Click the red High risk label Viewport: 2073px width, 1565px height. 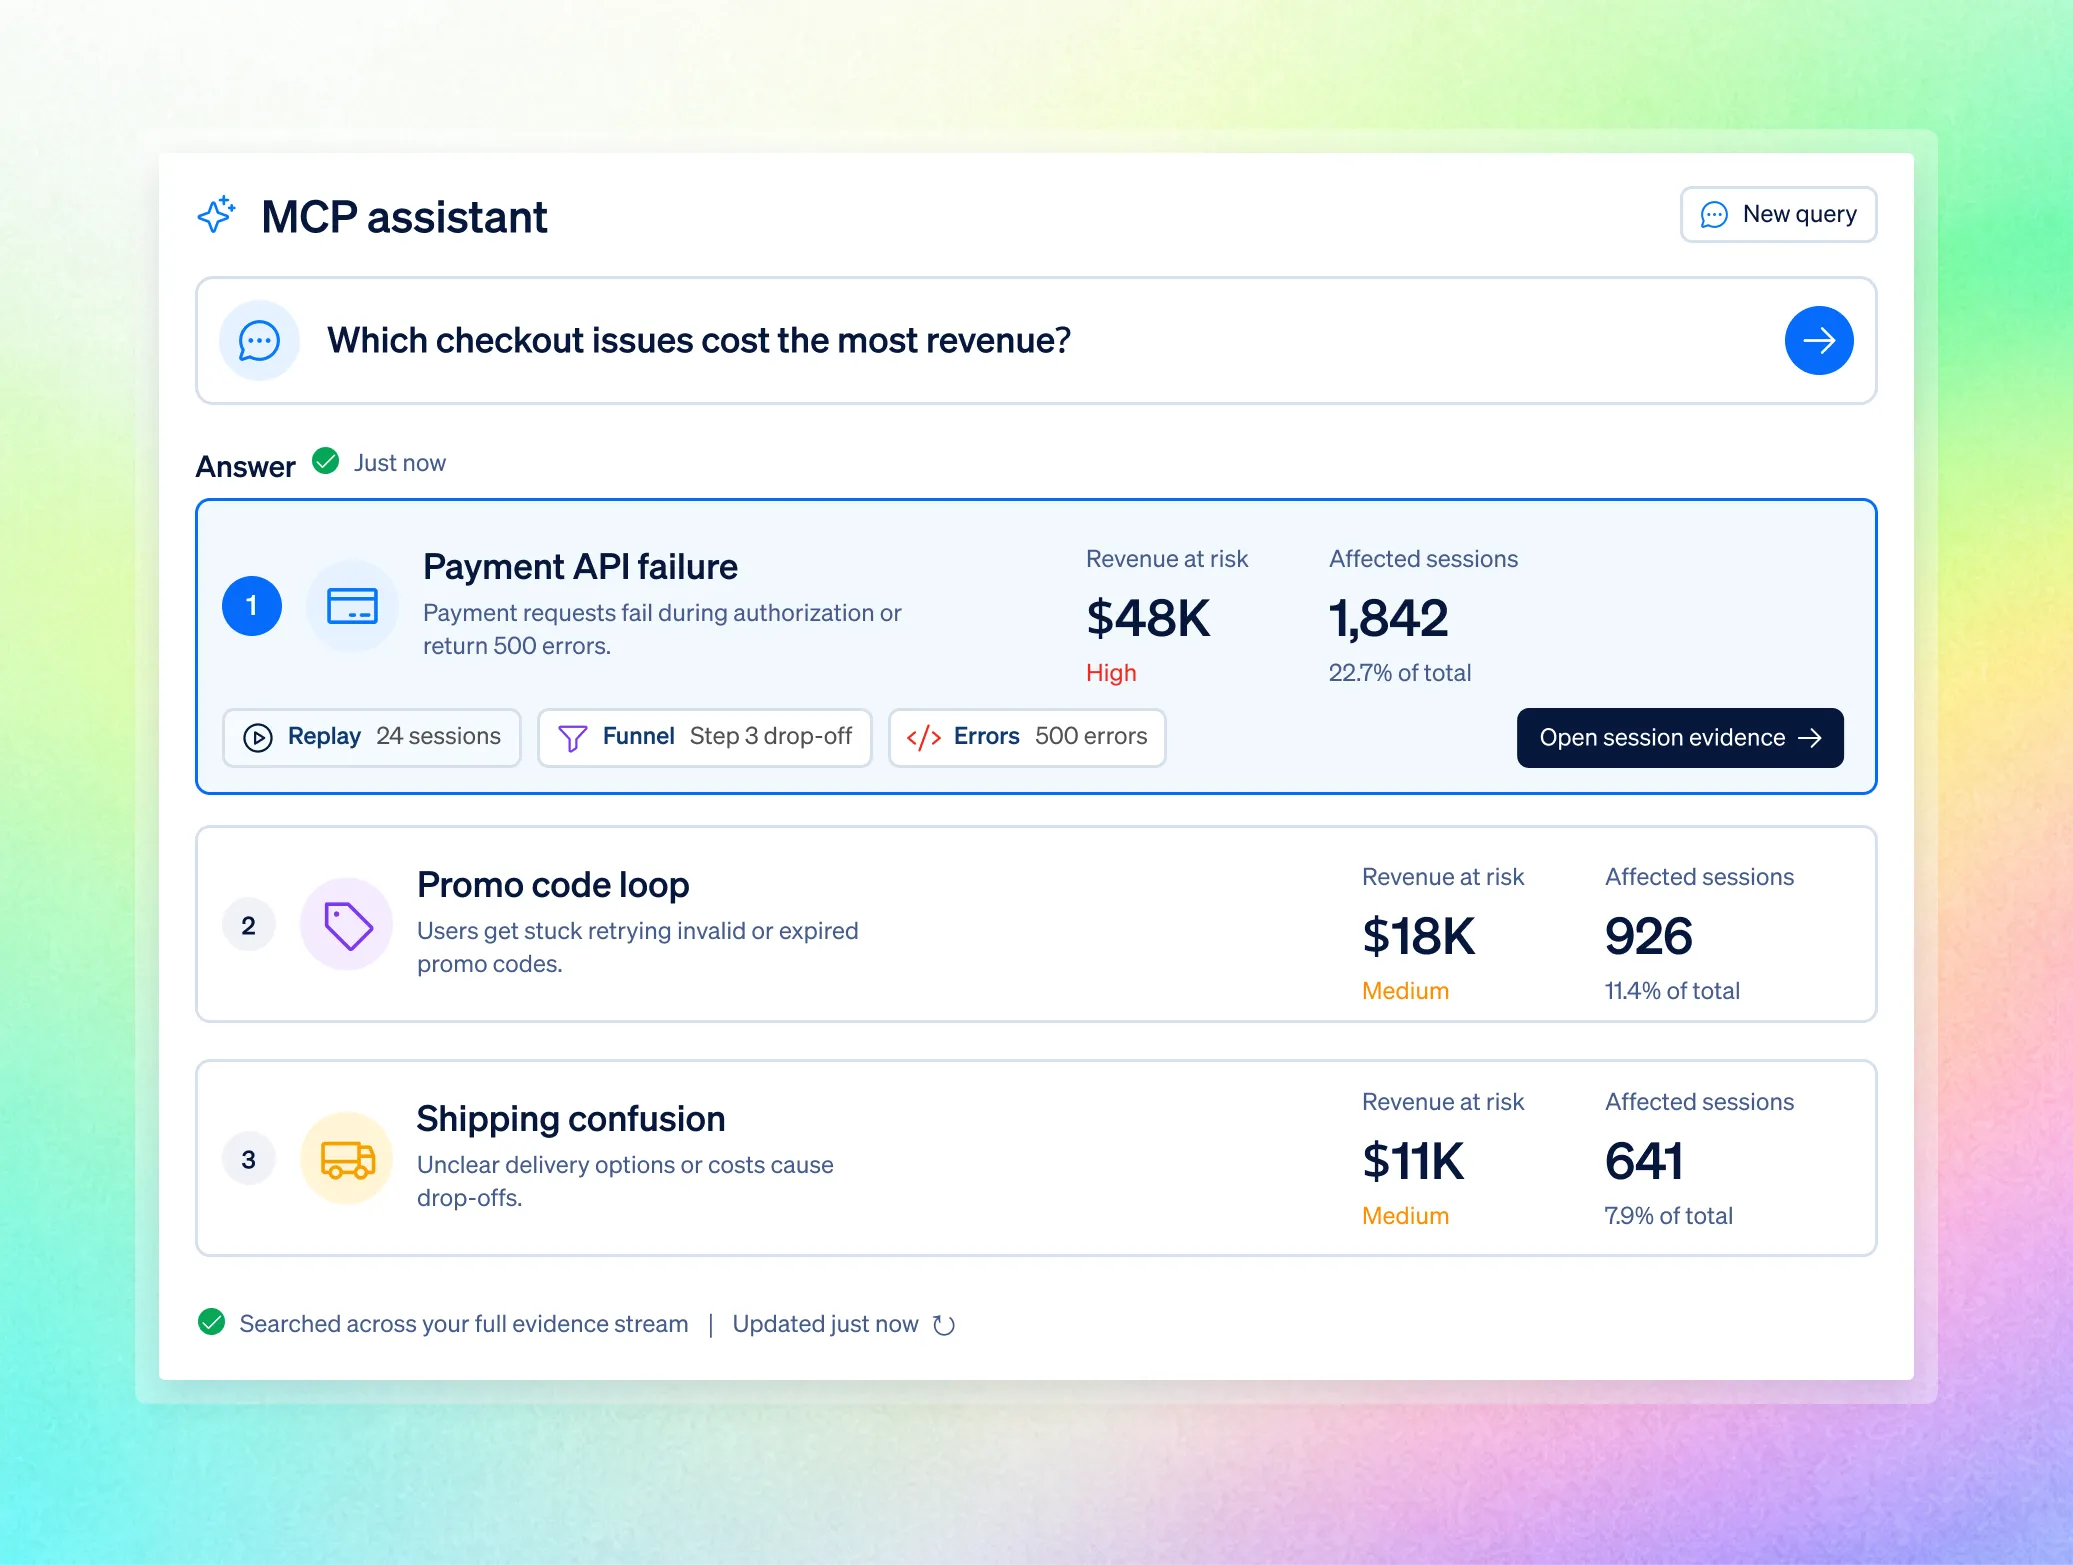[x=1111, y=673]
